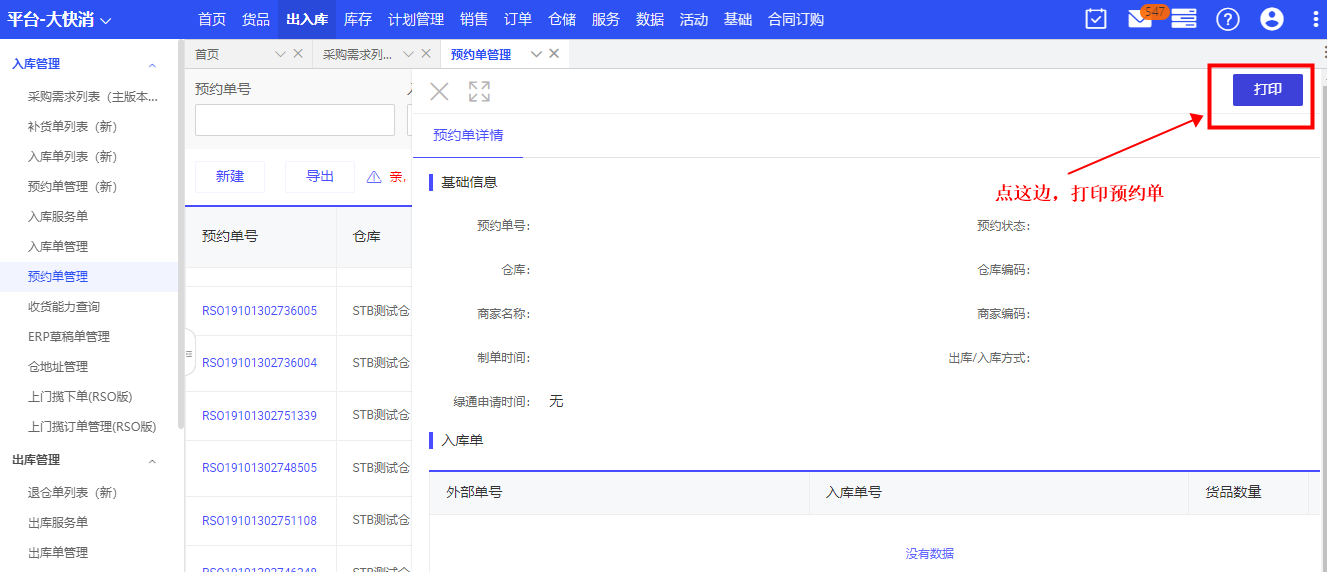The height and width of the screenshot is (572, 1327).
Task: Select 出入库 in the top navigation
Action: click(307, 20)
